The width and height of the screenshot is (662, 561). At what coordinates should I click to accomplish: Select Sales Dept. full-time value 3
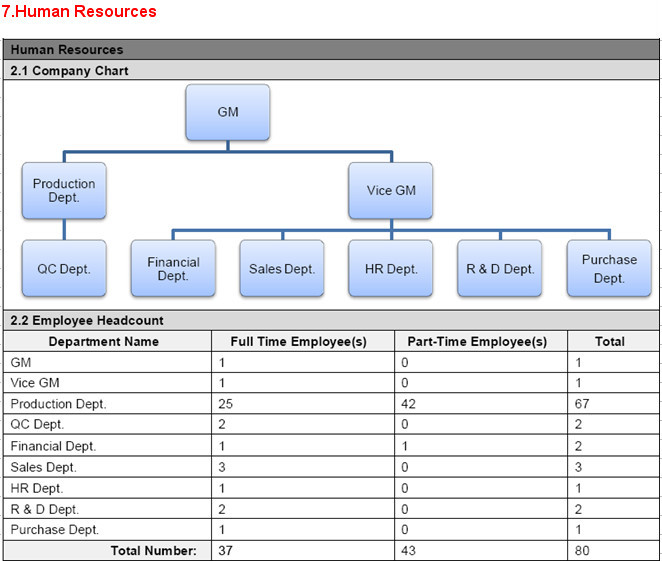pos(222,467)
